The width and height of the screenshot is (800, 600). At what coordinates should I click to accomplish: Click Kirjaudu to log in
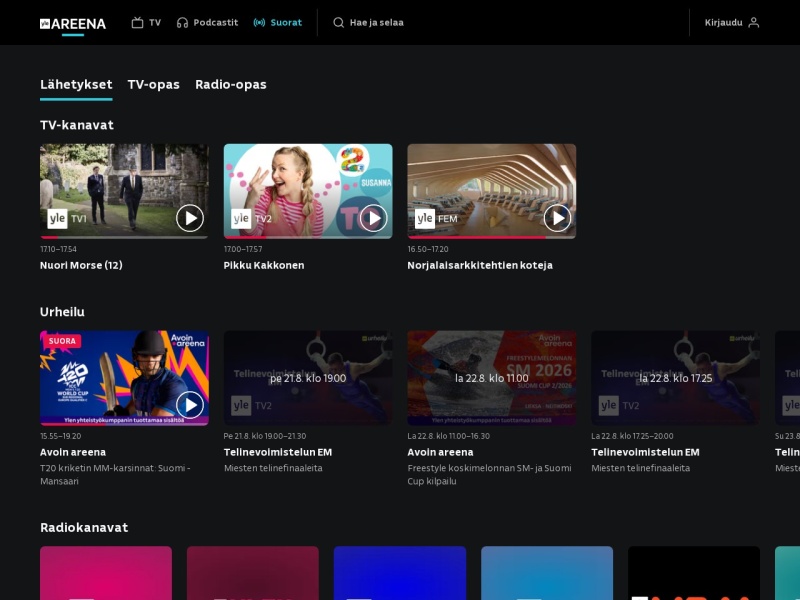point(732,22)
